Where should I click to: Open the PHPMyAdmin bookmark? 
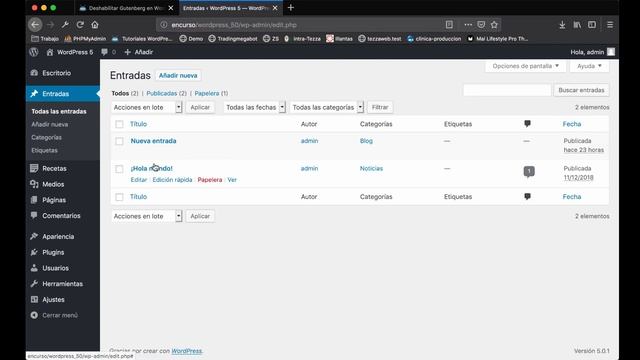coord(85,39)
